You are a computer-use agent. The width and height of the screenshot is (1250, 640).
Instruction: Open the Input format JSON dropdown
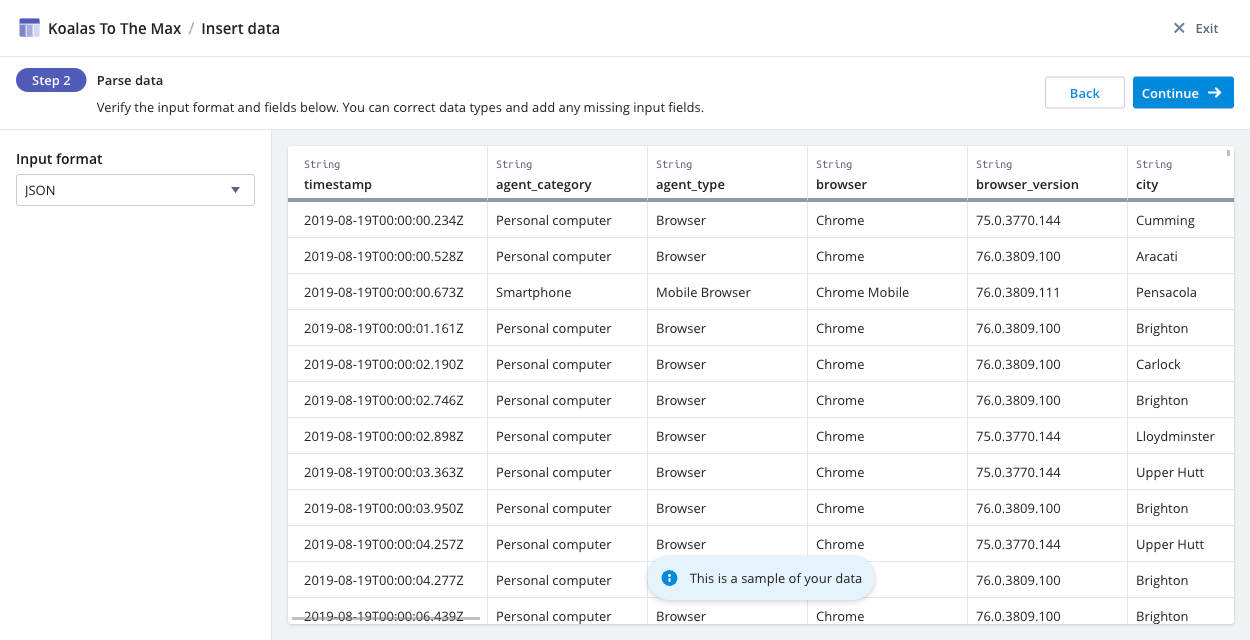pos(135,190)
